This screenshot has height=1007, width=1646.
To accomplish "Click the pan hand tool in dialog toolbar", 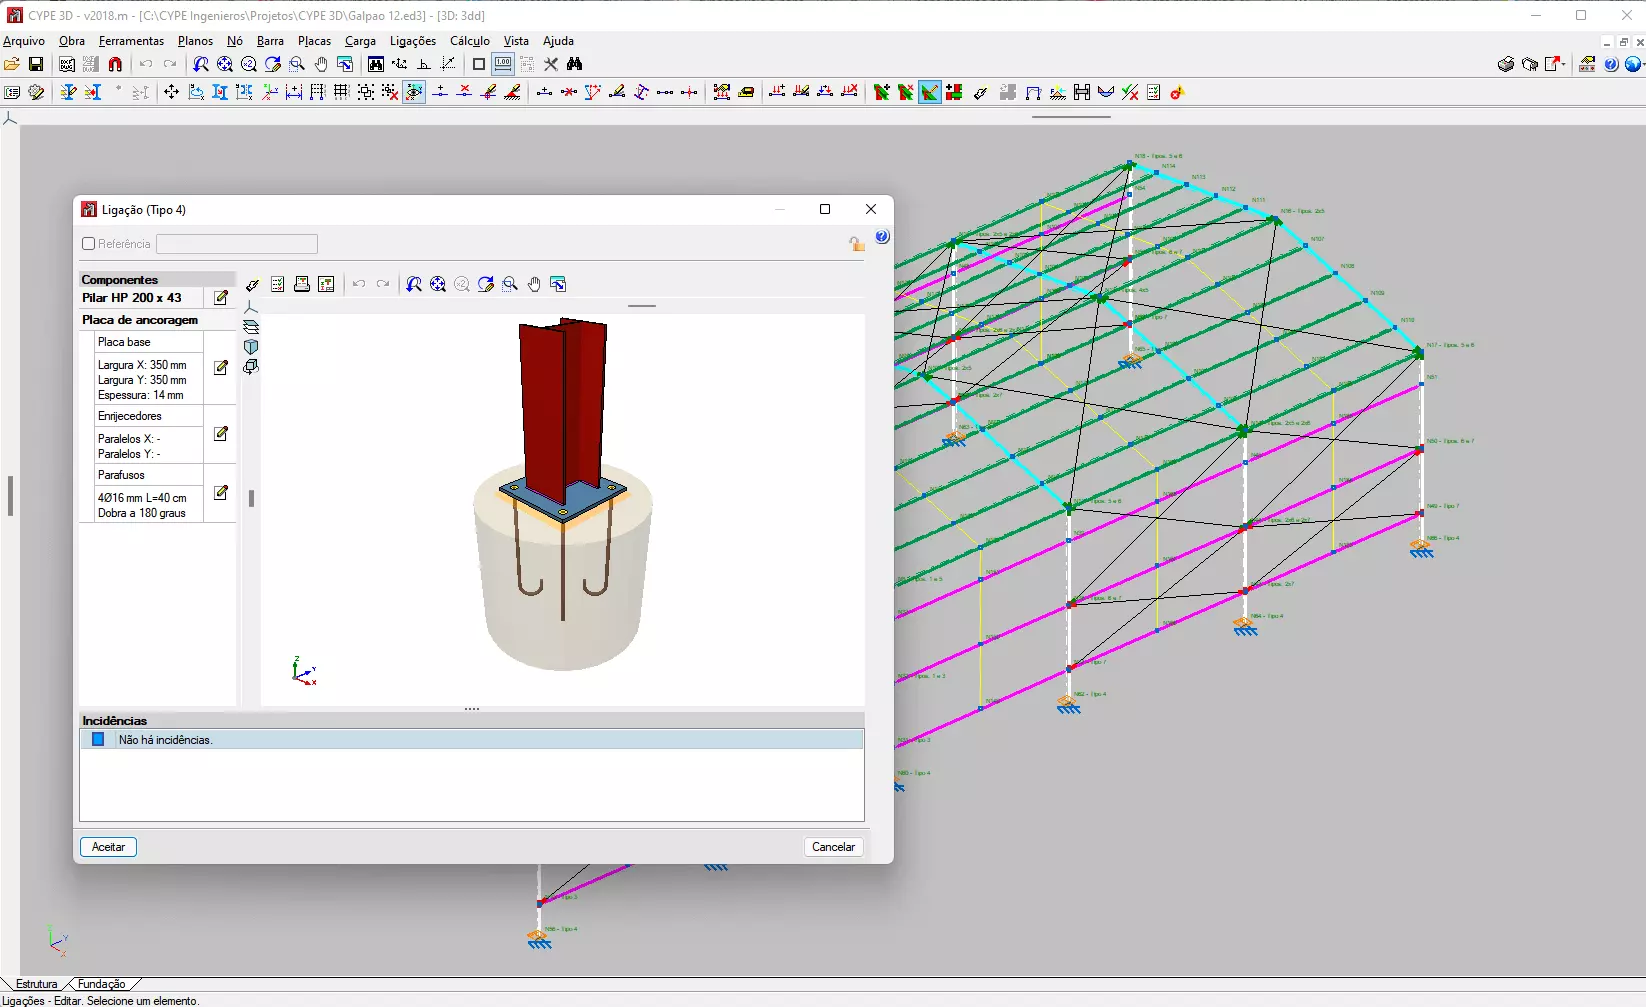I will coord(534,285).
